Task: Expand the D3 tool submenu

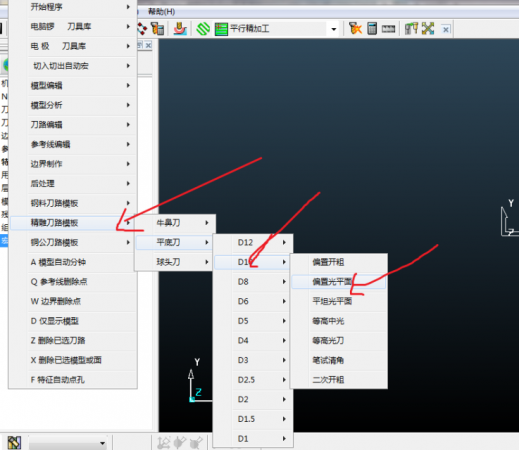Action: tap(253, 360)
